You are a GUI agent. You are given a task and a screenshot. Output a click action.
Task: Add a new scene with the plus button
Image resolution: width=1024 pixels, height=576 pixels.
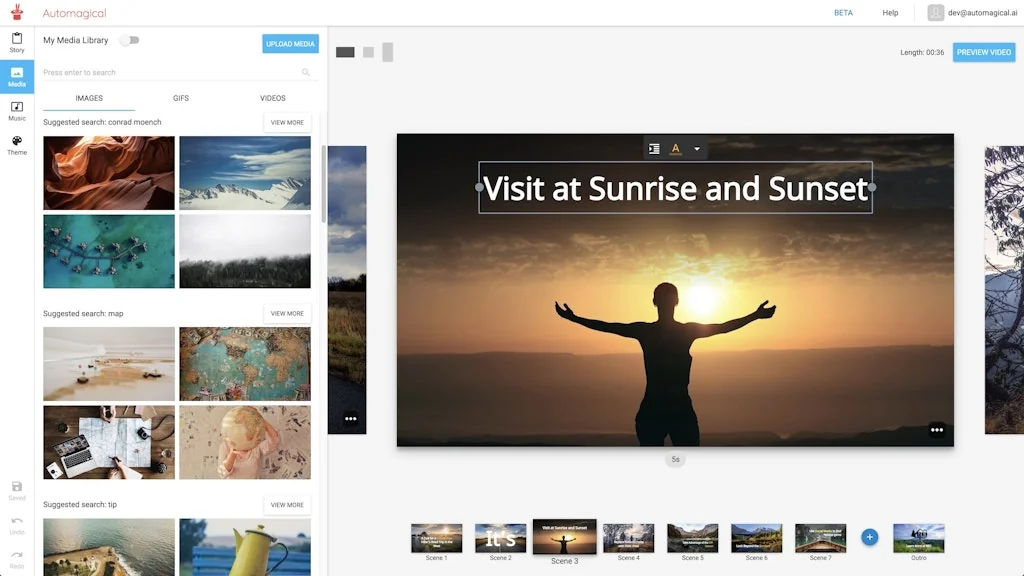pos(869,537)
